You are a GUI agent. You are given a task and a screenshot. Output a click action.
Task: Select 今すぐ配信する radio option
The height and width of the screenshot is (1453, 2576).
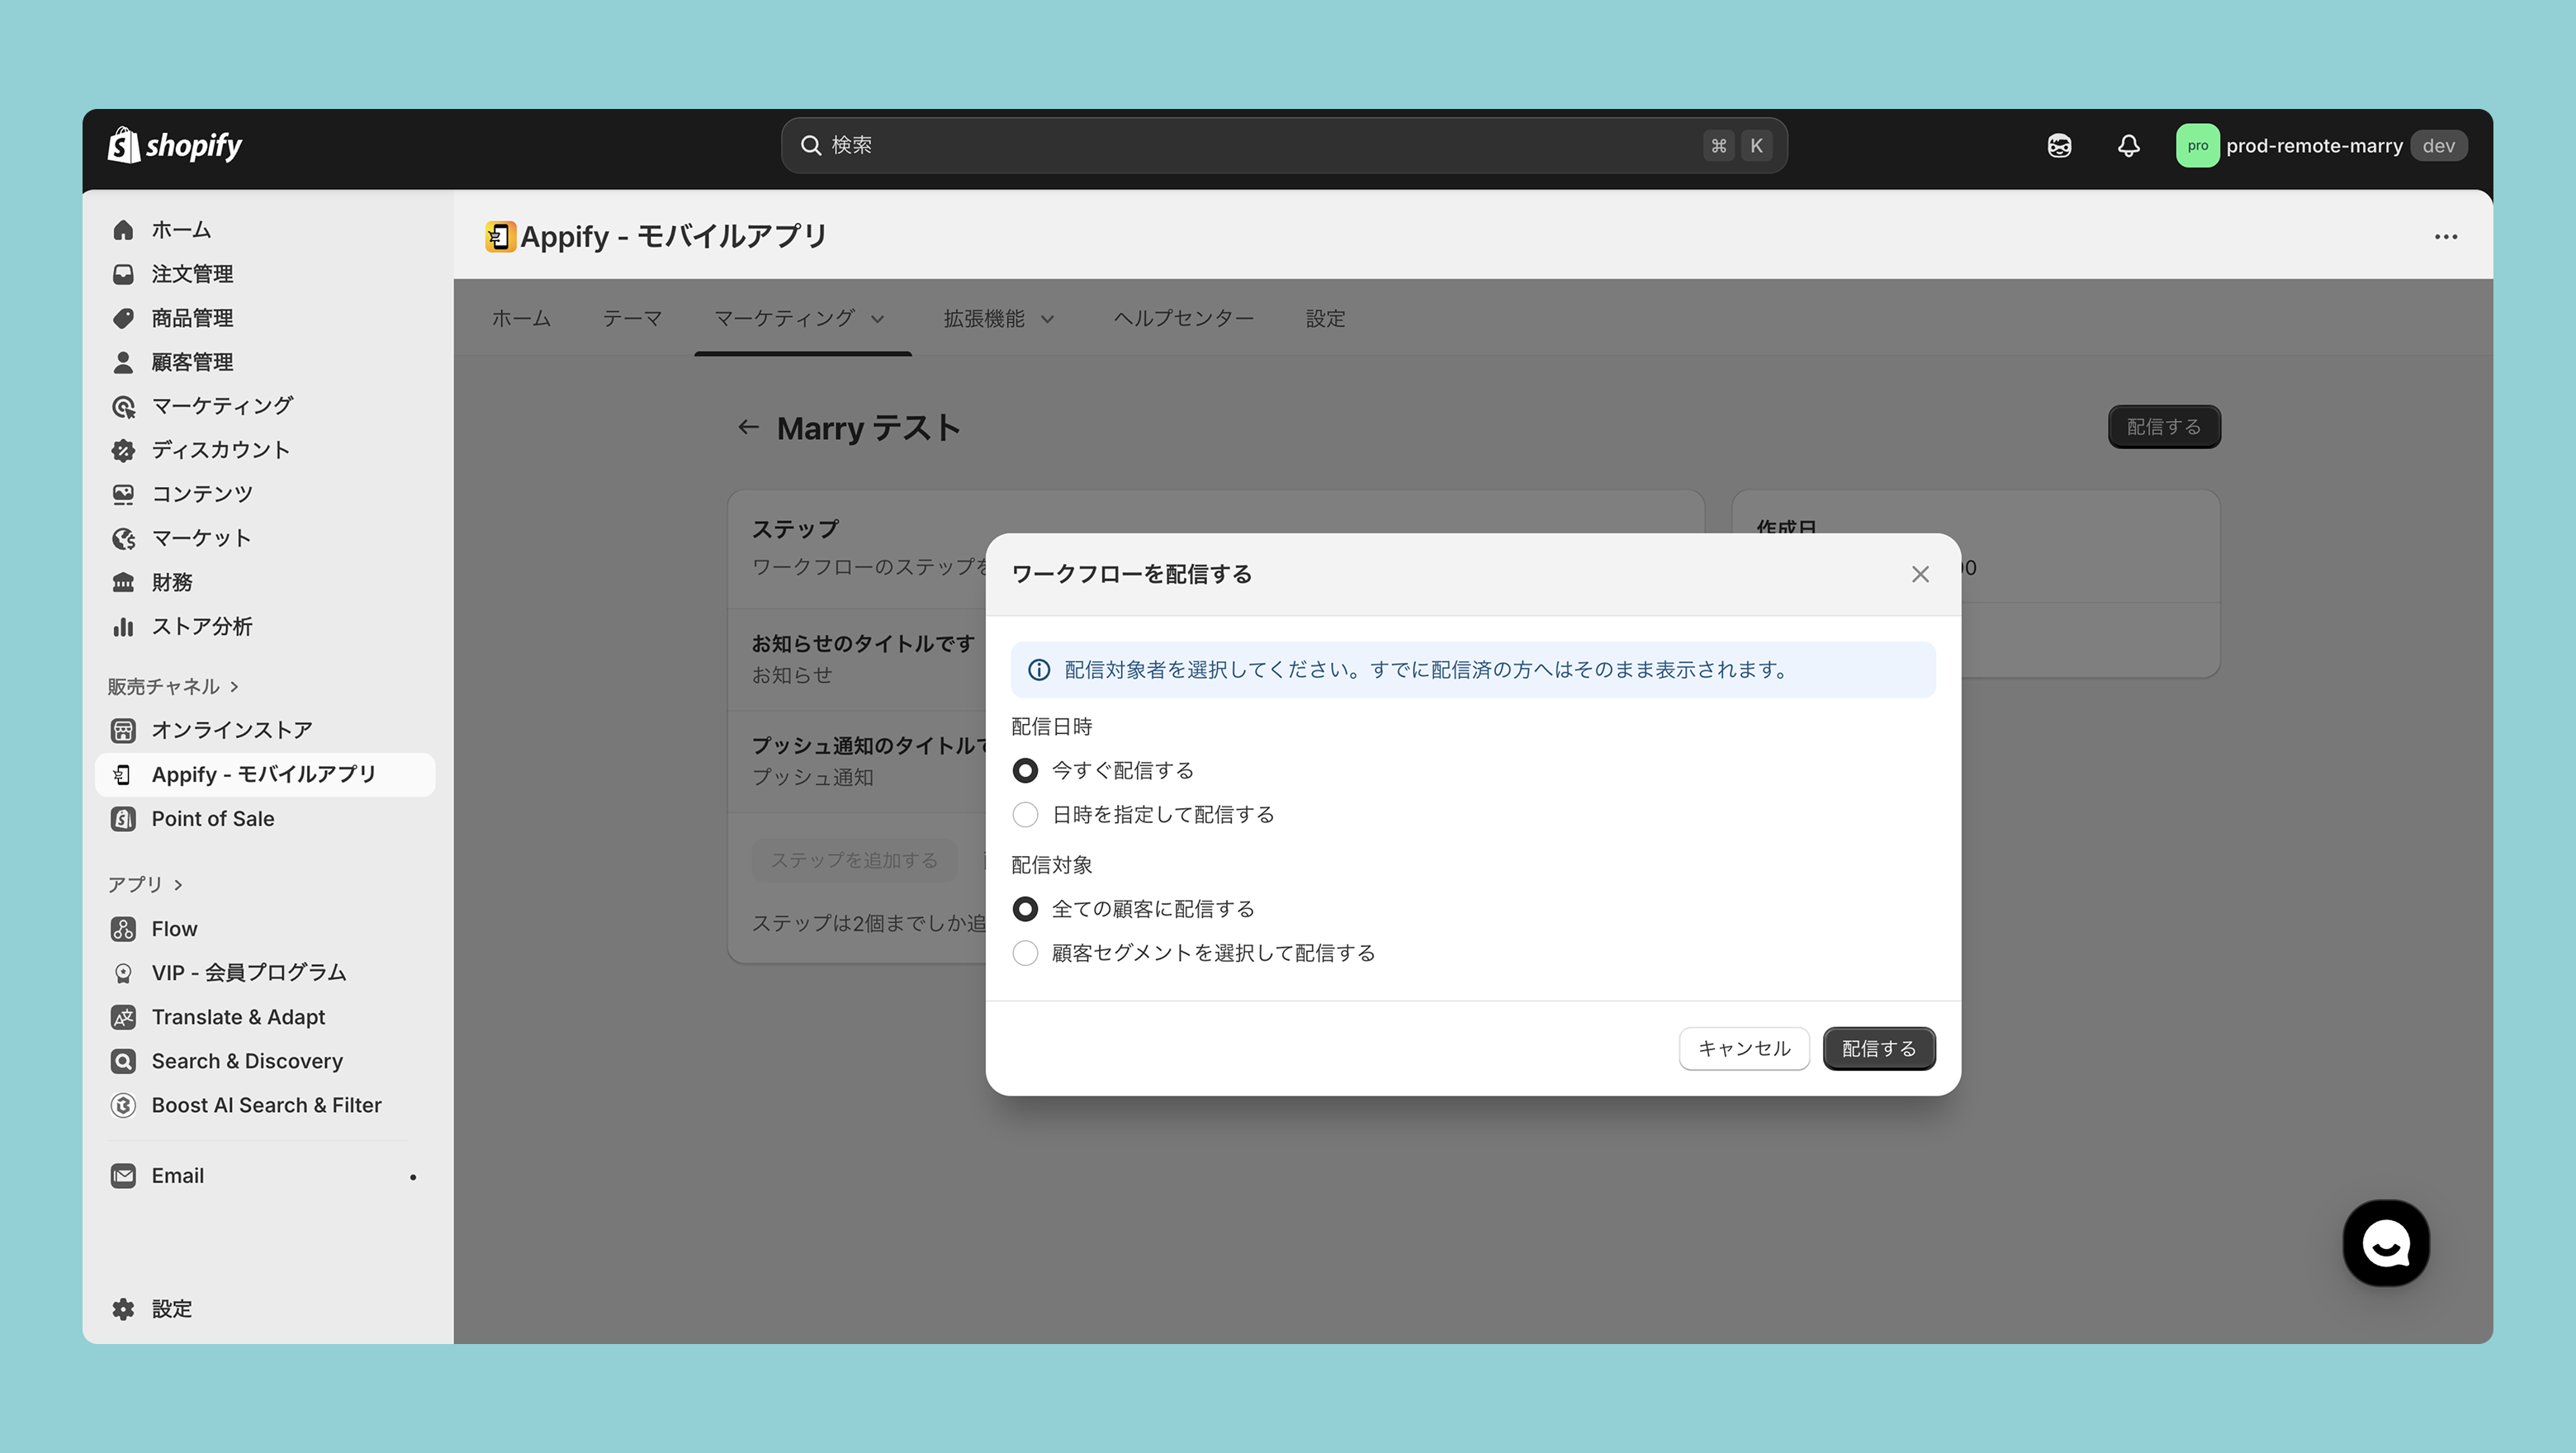(1025, 771)
